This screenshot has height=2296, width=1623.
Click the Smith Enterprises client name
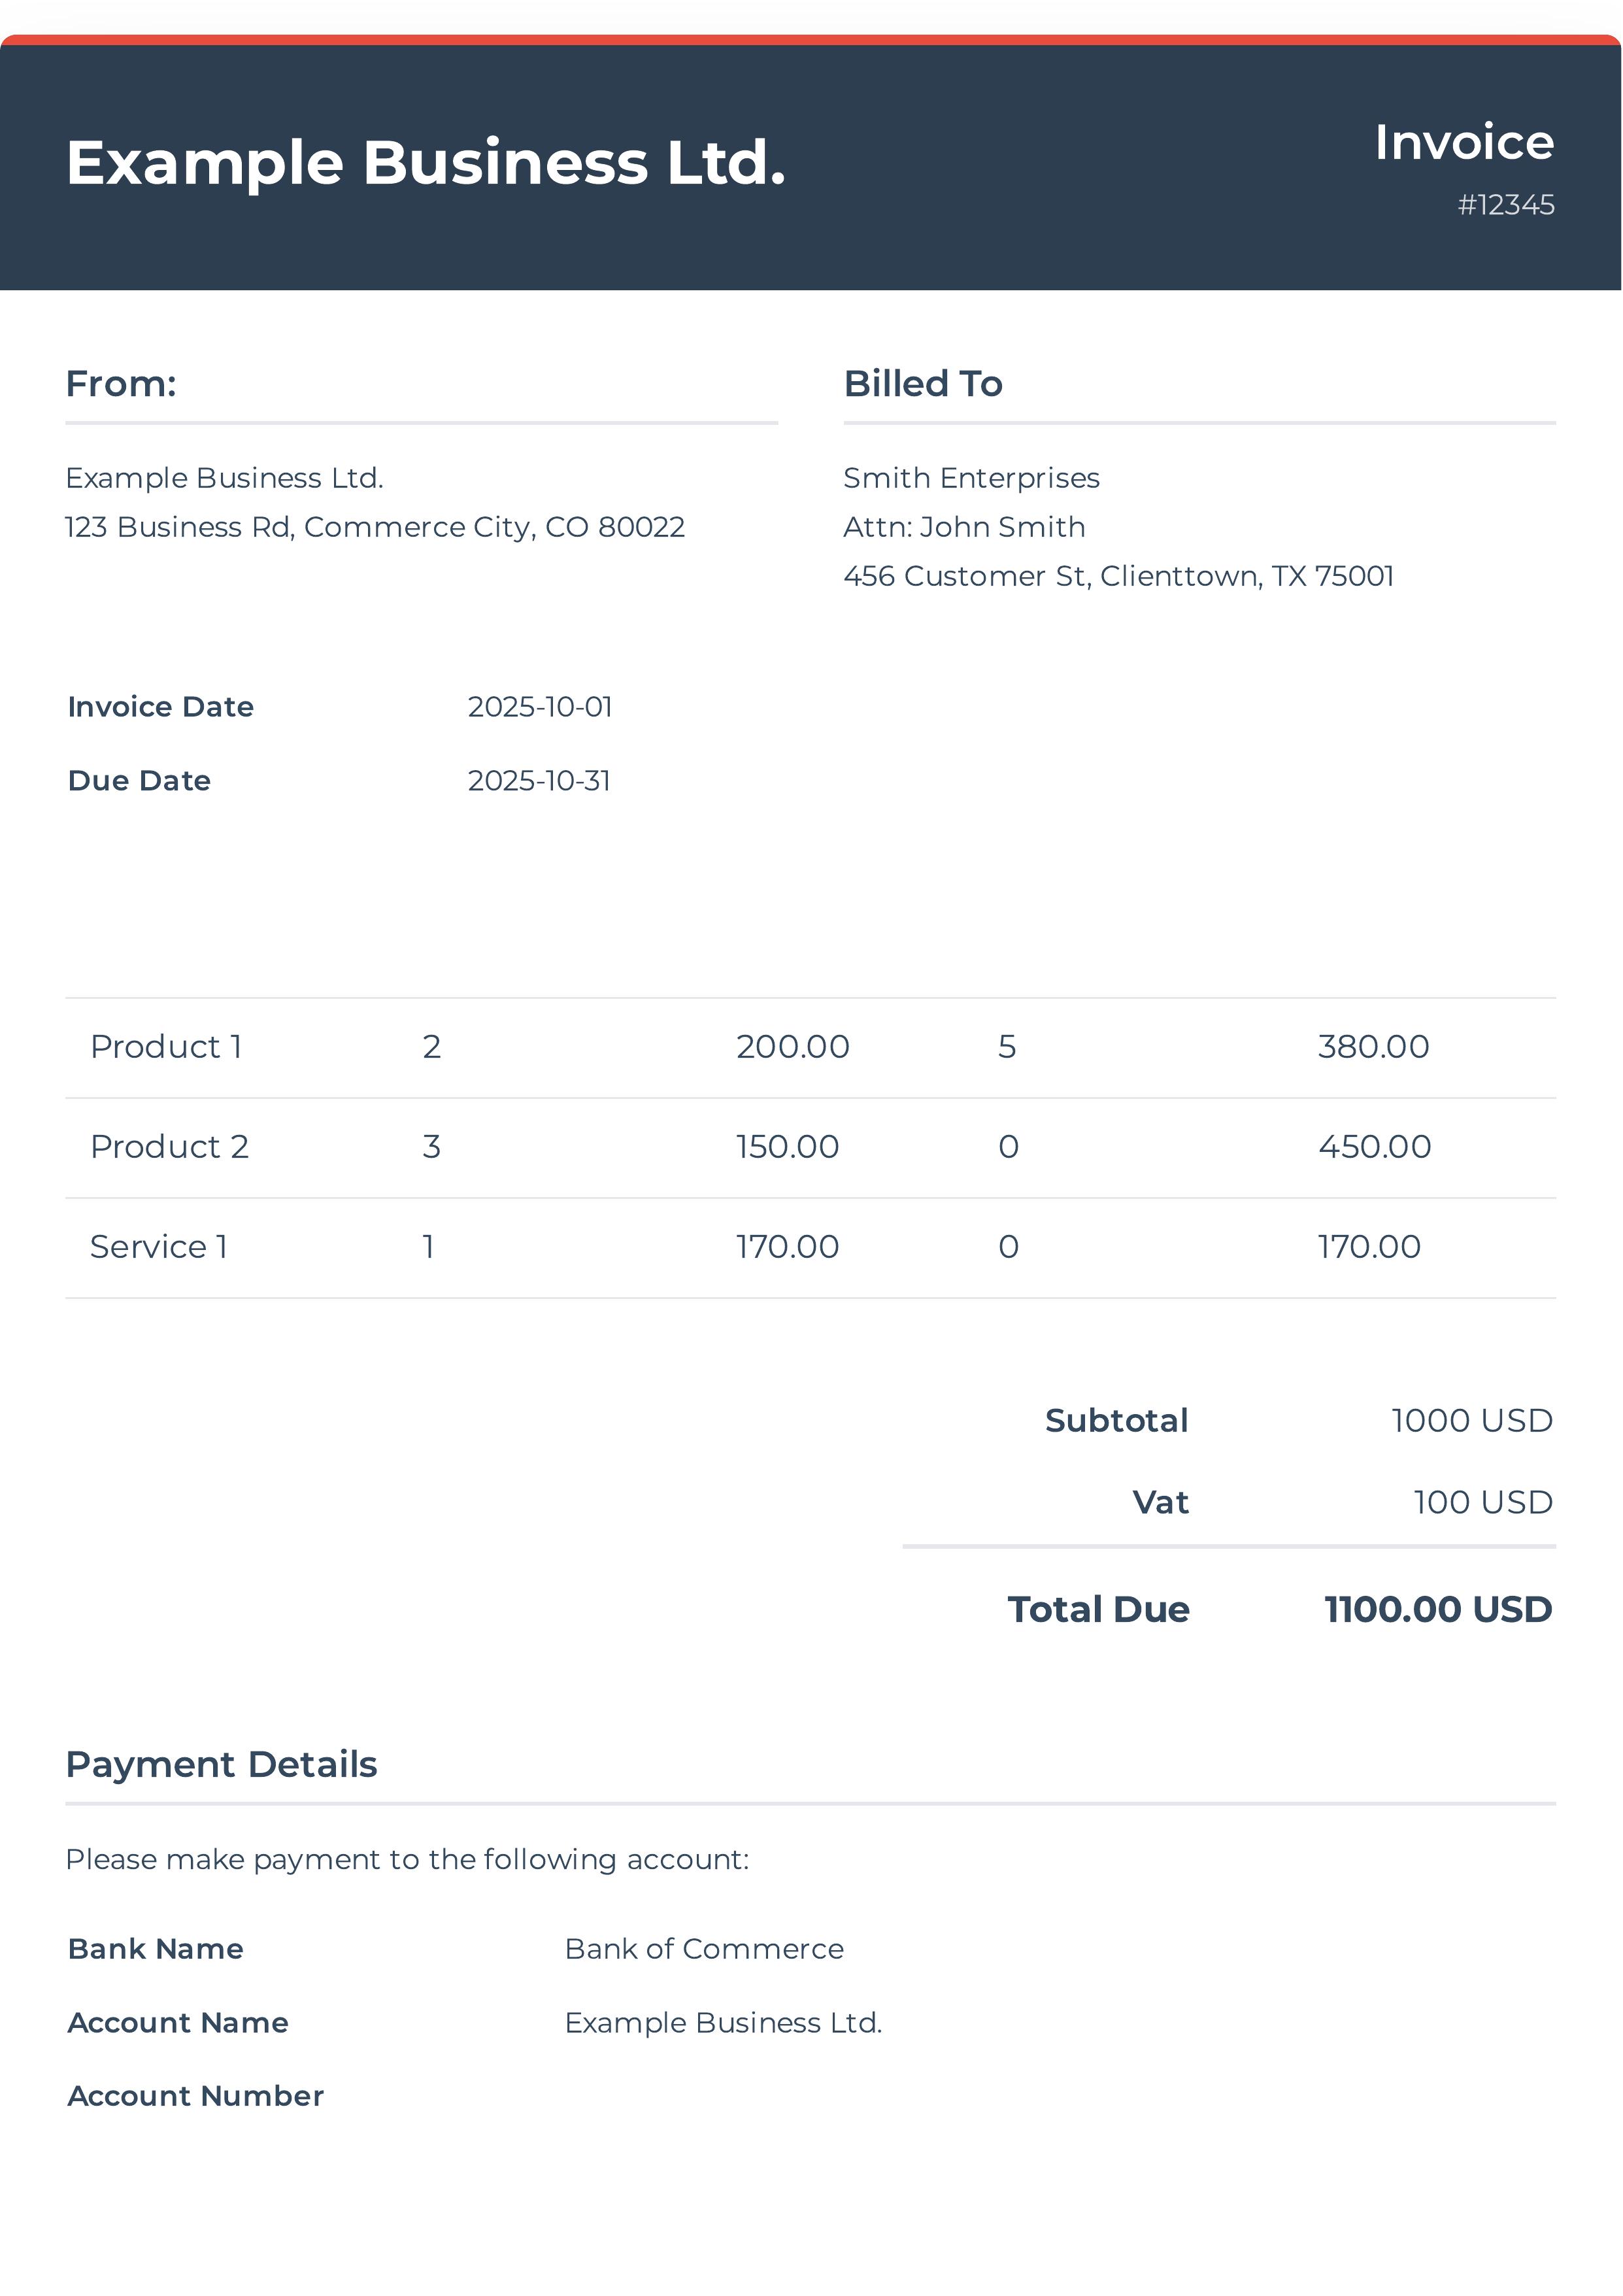tap(970, 478)
